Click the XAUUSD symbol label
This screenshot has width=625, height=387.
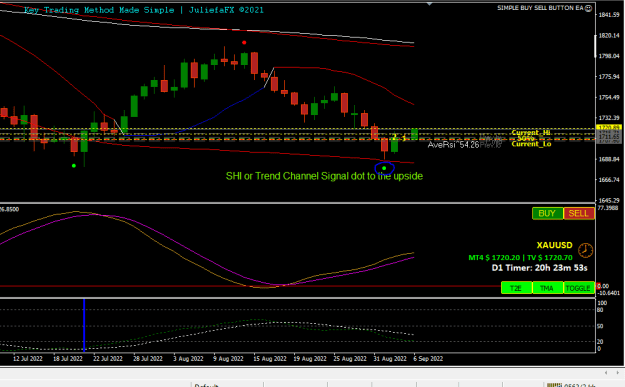pos(554,245)
